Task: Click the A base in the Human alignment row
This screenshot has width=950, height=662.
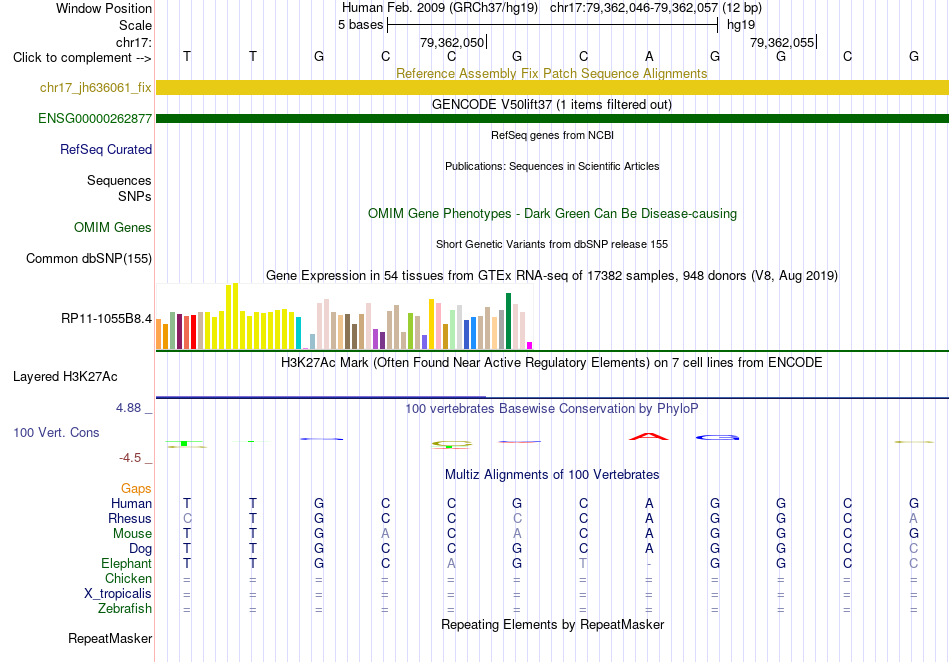Action: coord(649,503)
